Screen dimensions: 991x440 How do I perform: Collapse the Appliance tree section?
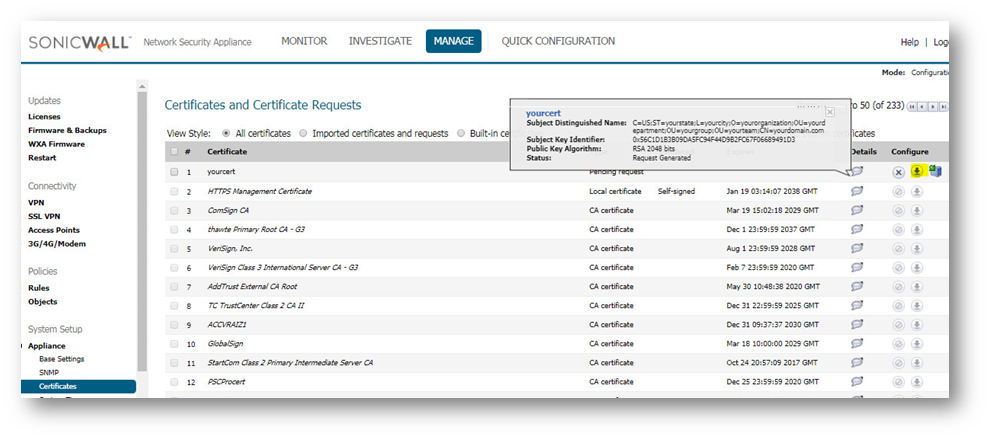point(22,345)
